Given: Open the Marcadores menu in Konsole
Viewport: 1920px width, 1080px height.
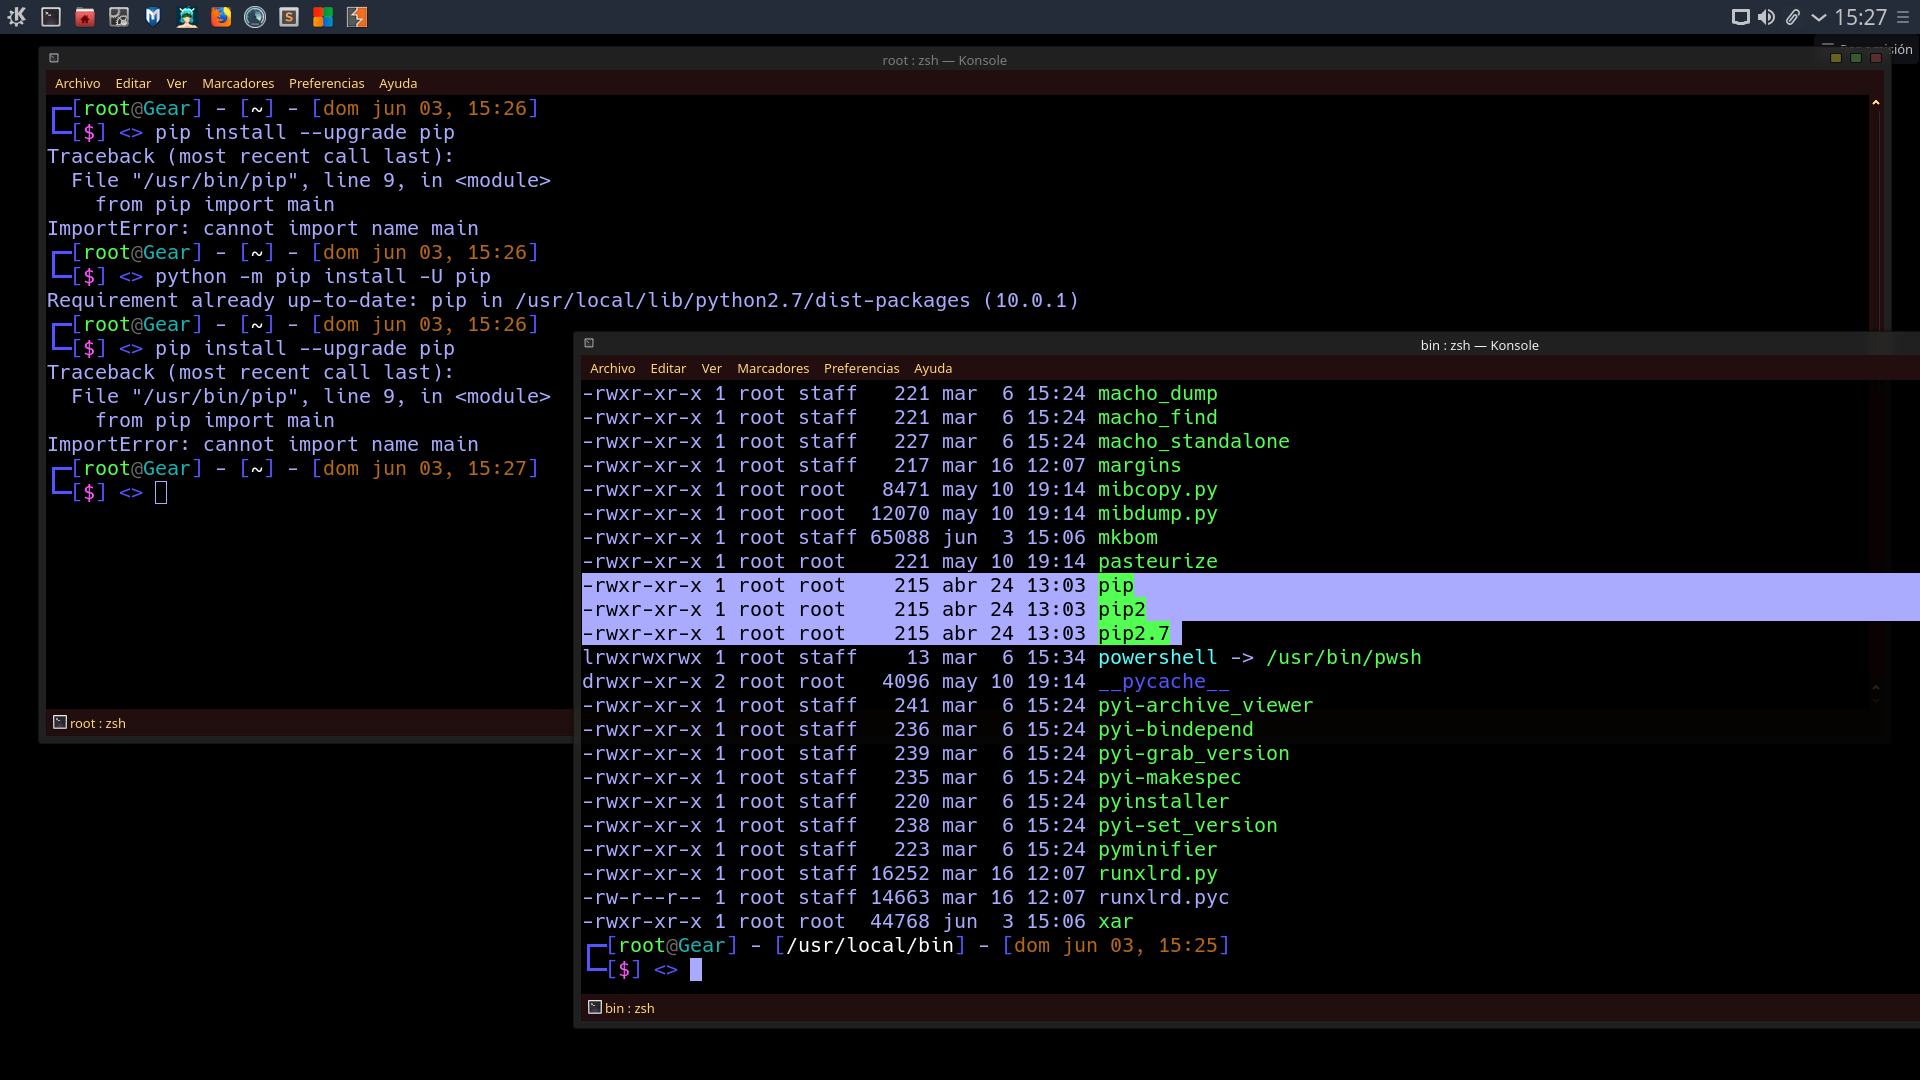Looking at the screenshot, I should [238, 83].
